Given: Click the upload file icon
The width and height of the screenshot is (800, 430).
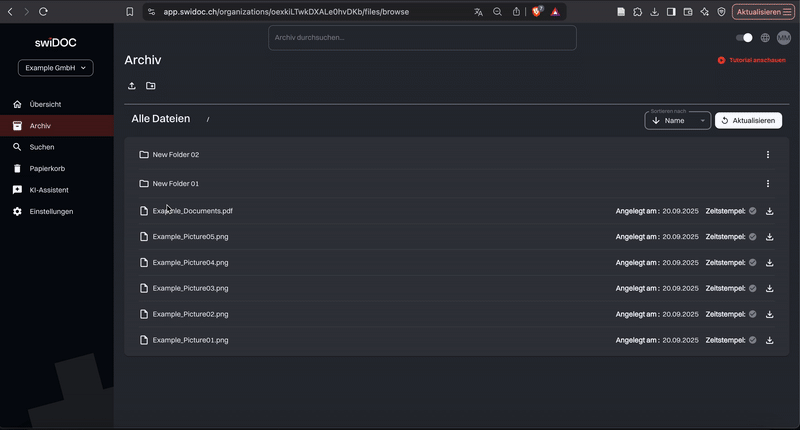Looking at the screenshot, I should tap(132, 86).
